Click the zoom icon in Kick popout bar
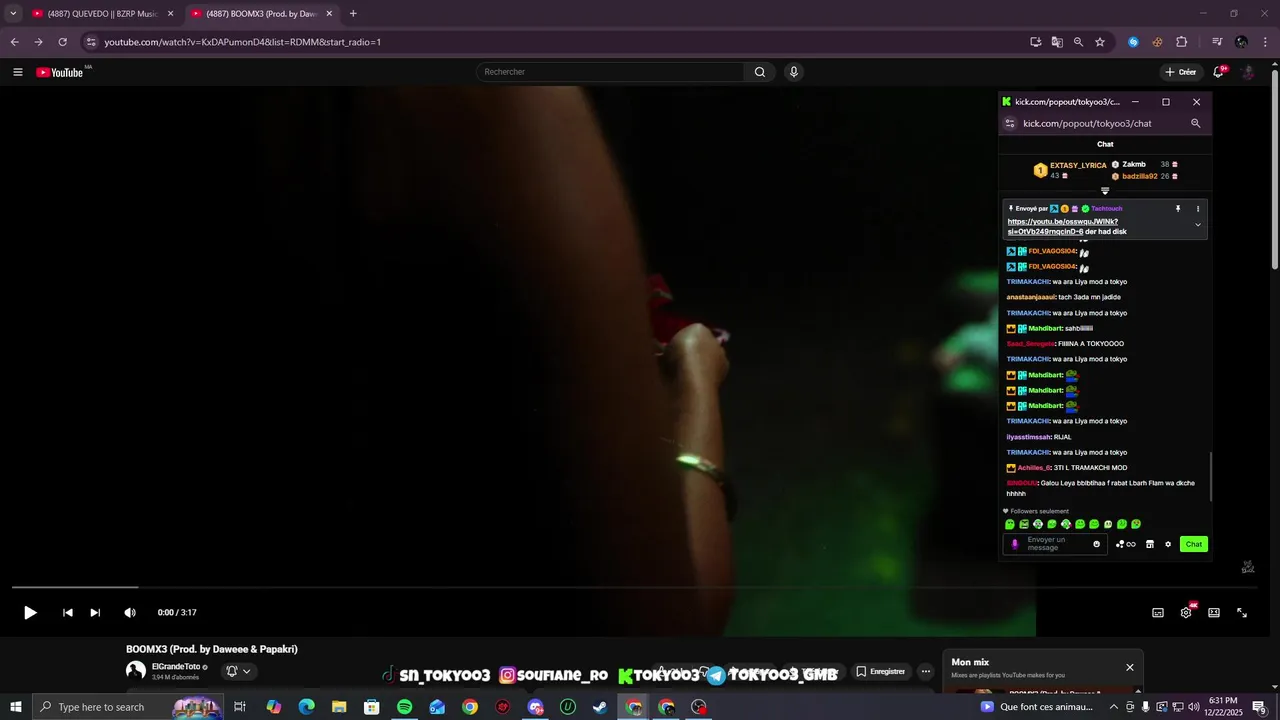The width and height of the screenshot is (1280, 720). (x=1195, y=123)
